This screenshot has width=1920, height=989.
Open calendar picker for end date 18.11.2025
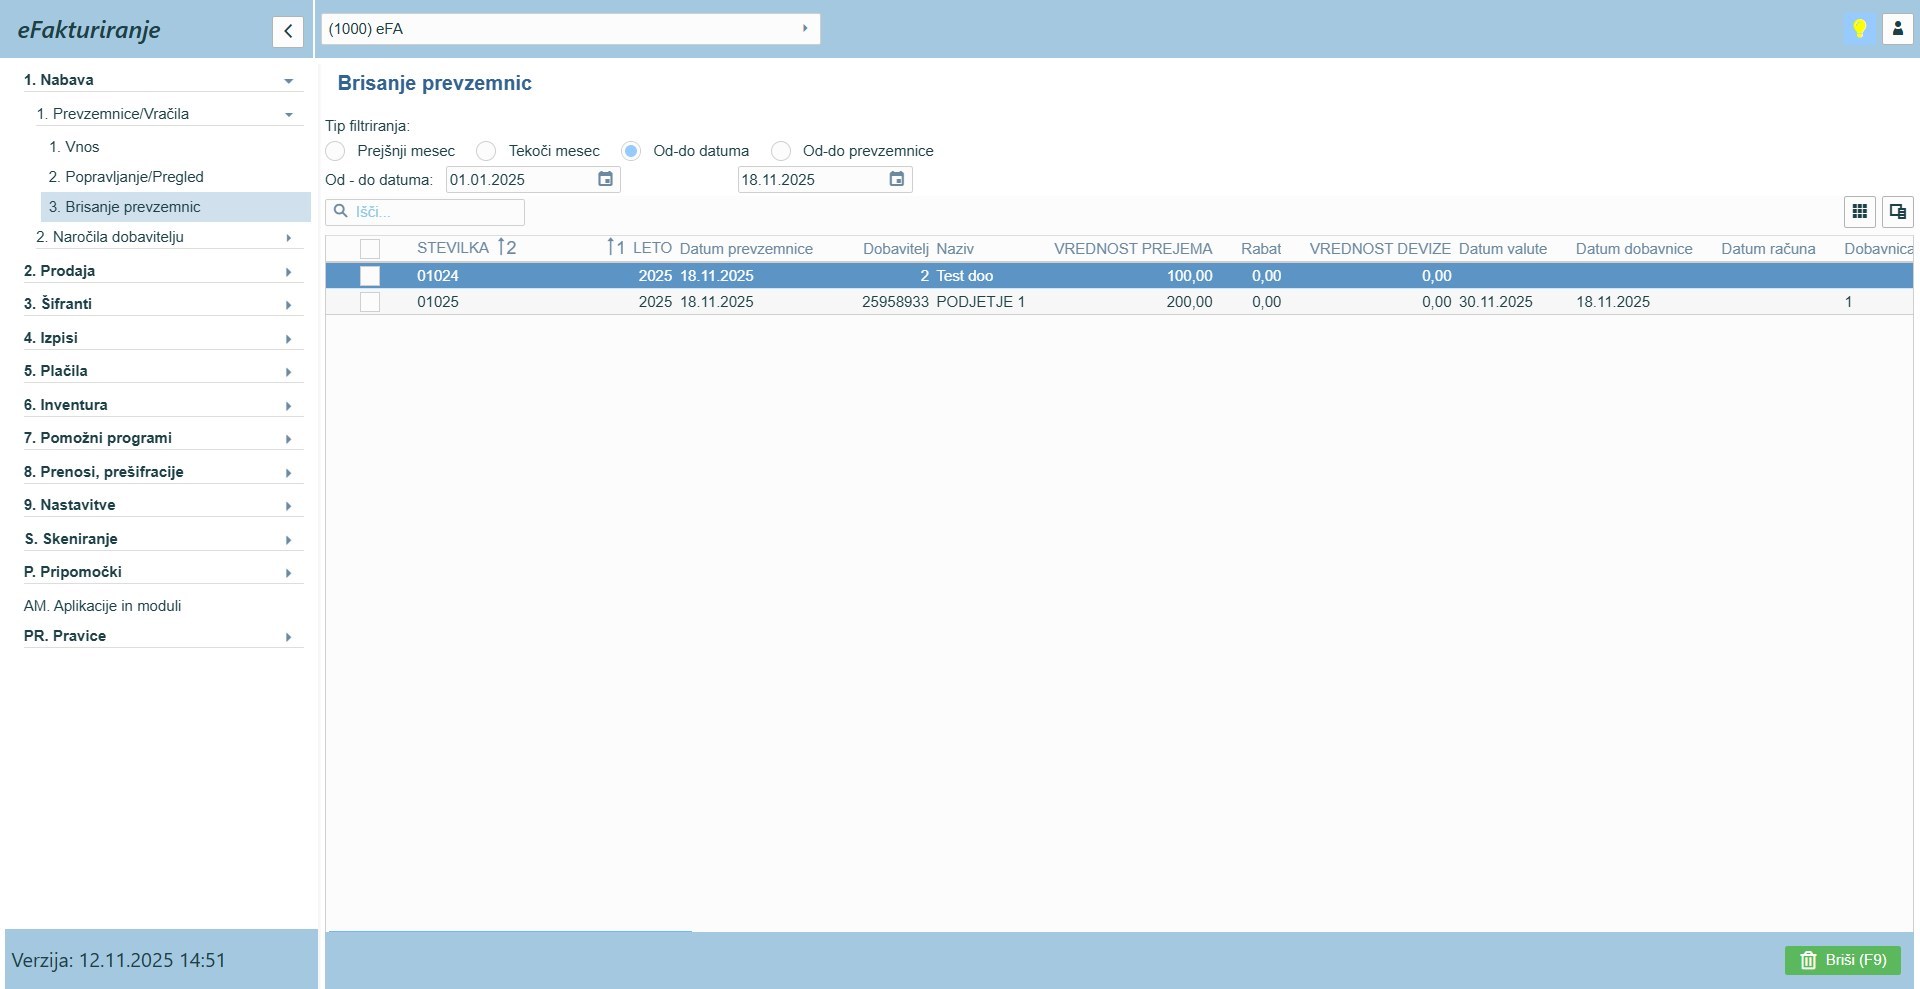[x=896, y=179]
